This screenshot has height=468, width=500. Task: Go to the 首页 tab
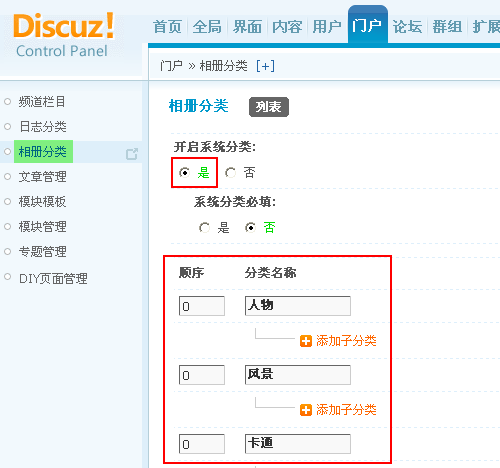click(167, 27)
